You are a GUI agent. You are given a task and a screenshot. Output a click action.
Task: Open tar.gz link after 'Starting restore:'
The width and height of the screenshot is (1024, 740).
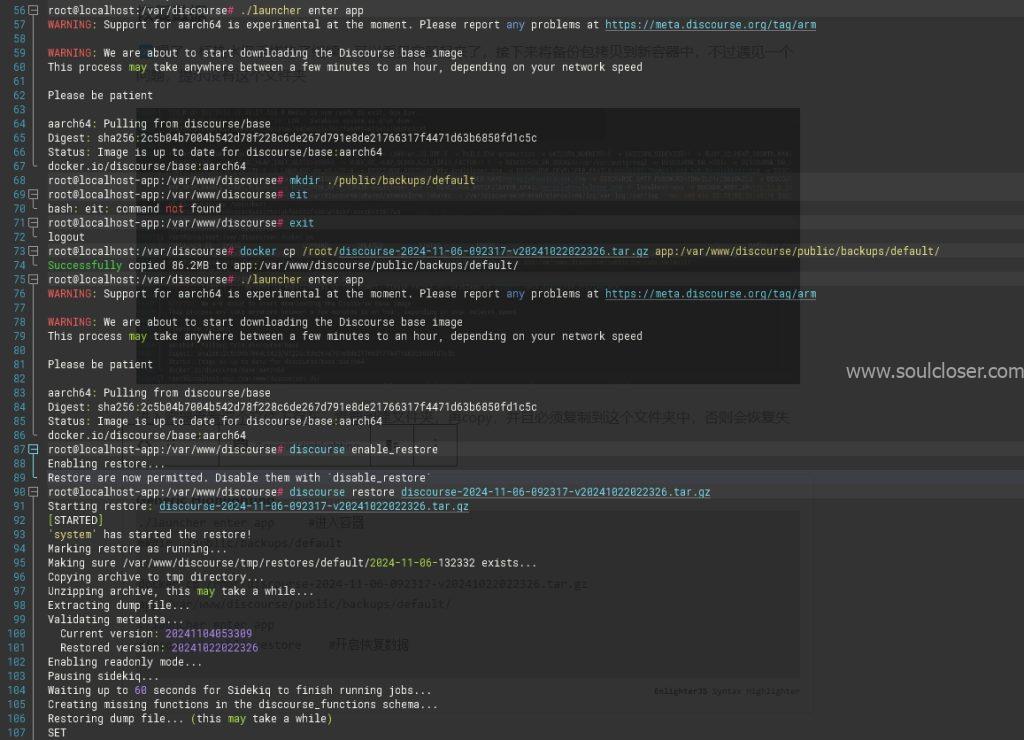[313, 507]
